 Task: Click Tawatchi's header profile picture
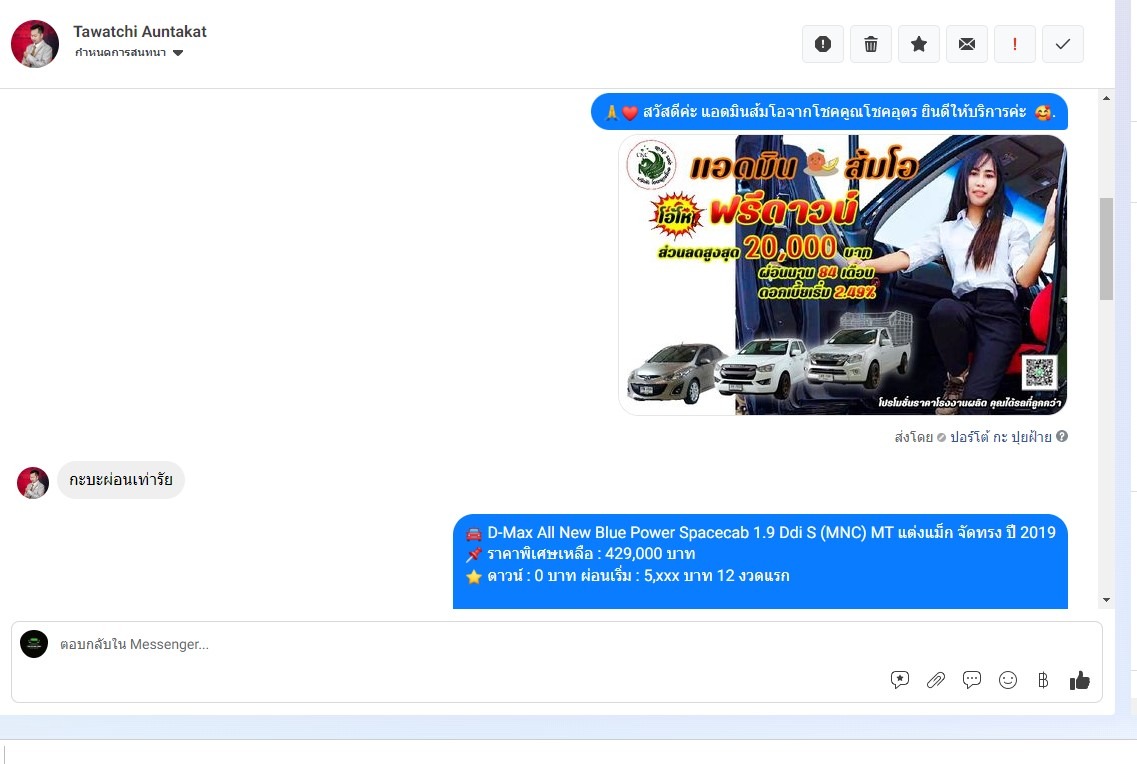(35, 44)
